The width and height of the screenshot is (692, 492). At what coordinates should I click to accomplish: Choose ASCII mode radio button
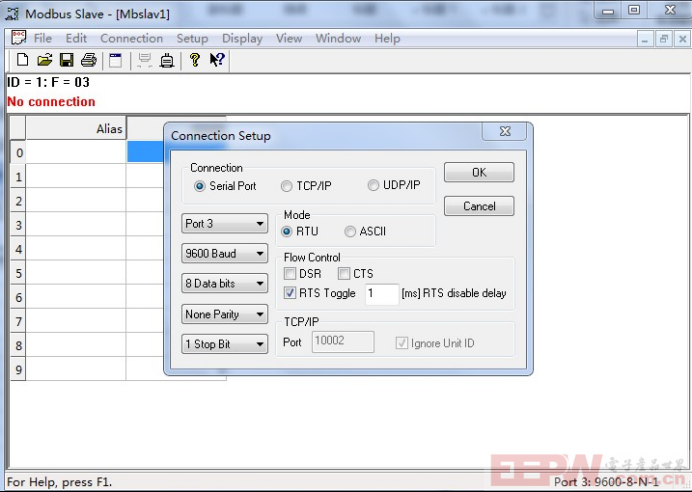pyautogui.click(x=350, y=232)
